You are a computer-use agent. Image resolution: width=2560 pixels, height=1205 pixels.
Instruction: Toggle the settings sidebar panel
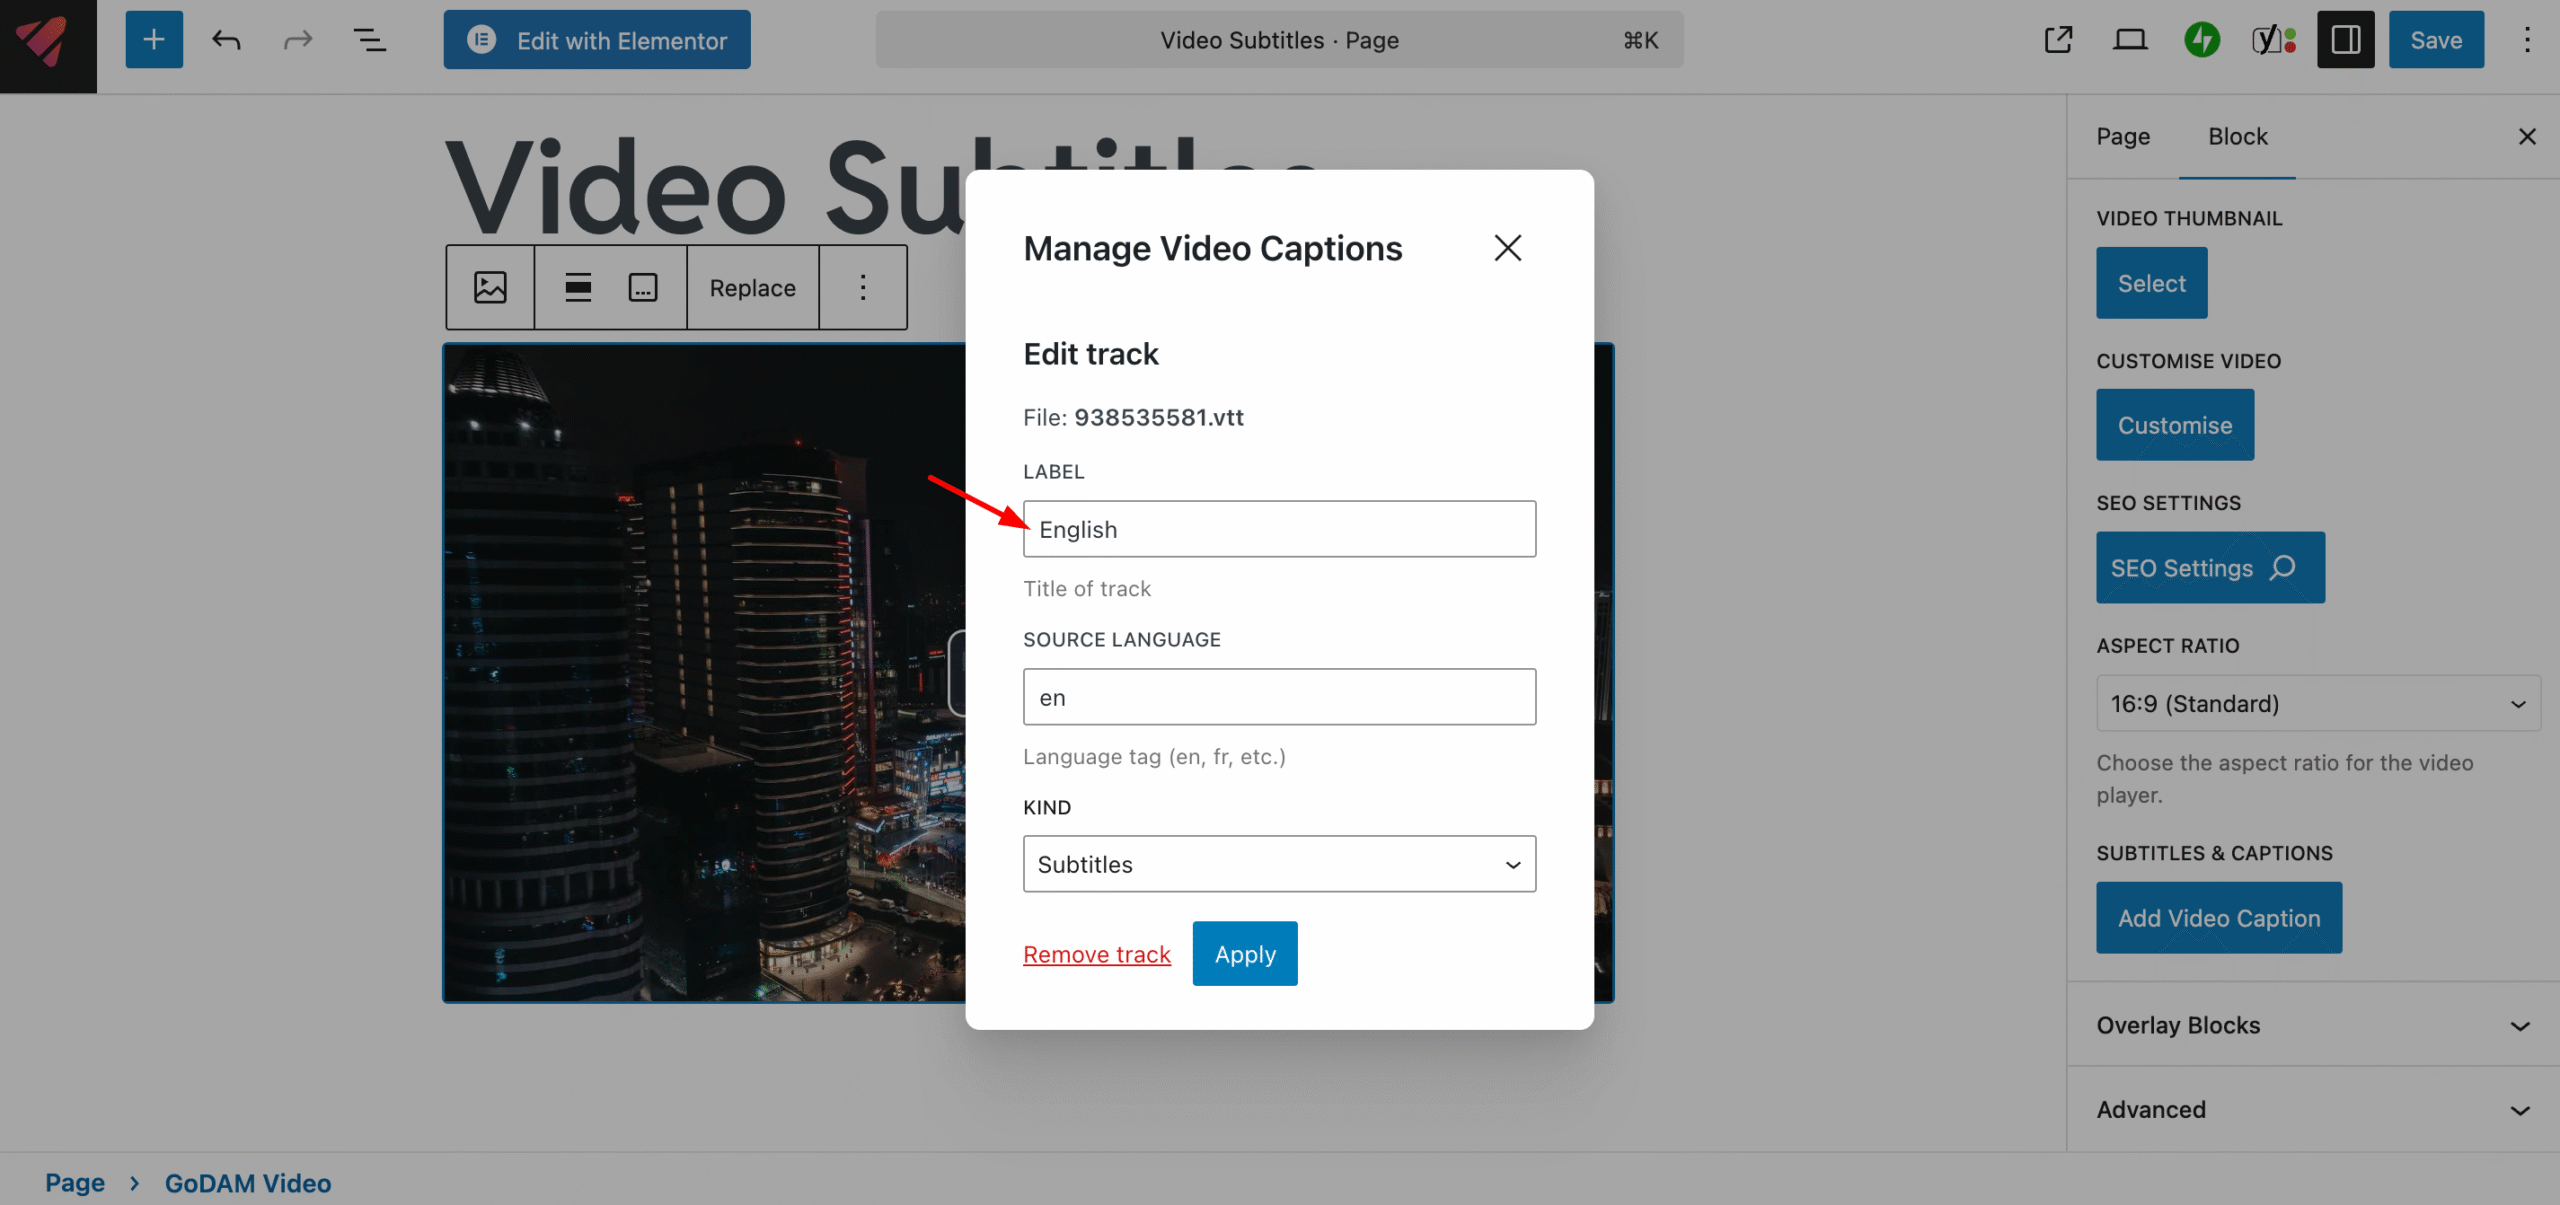click(2345, 39)
